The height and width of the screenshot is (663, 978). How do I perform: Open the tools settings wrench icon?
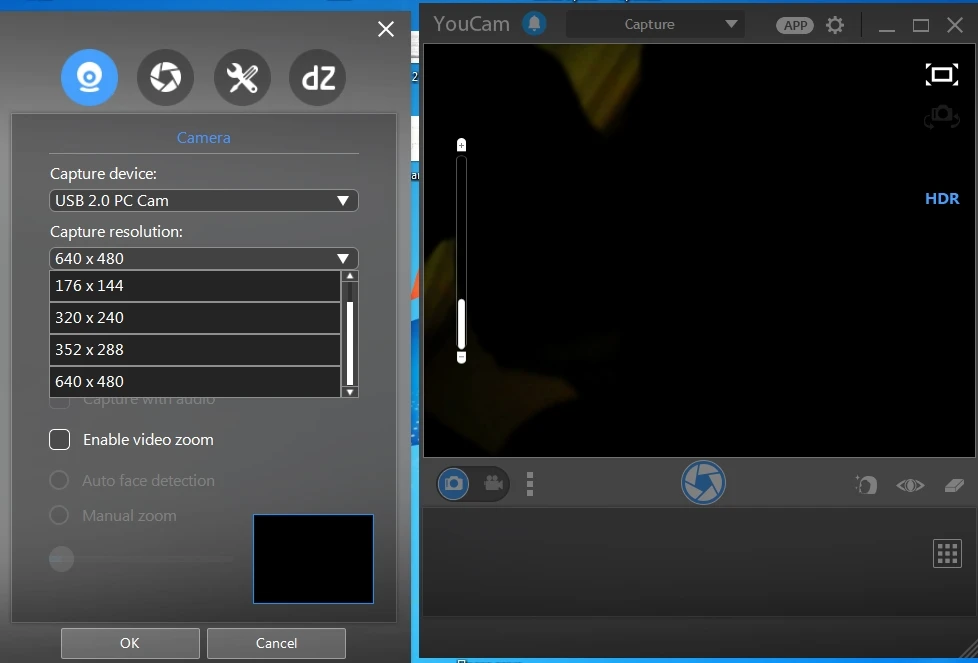(x=242, y=77)
